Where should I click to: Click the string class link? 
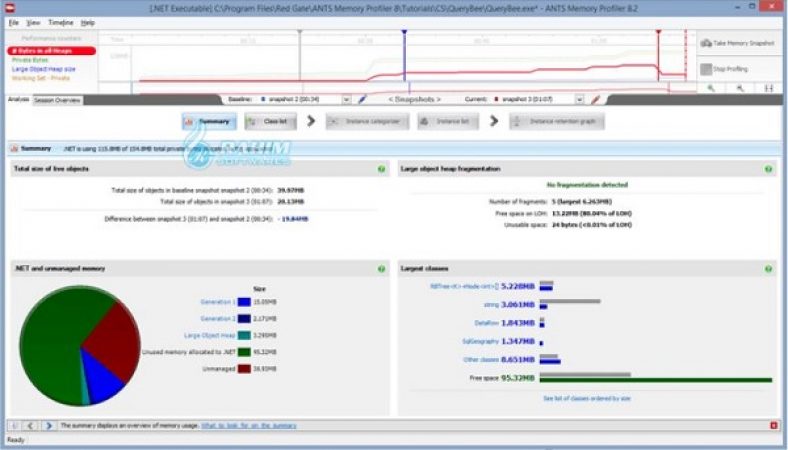[491, 305]
